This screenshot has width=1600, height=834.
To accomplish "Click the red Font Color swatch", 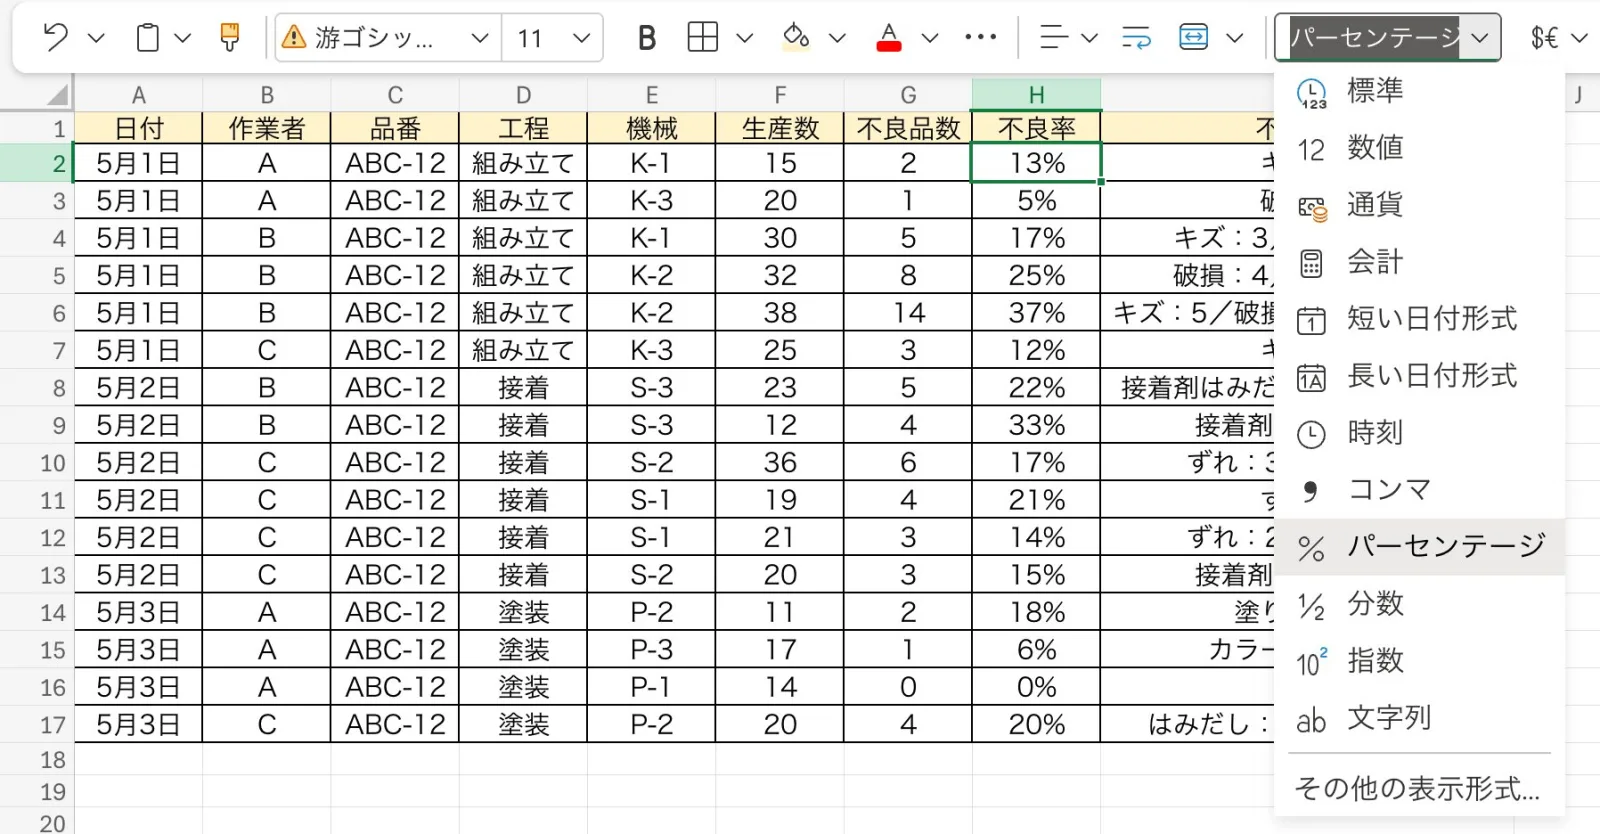I will [888, 38].
